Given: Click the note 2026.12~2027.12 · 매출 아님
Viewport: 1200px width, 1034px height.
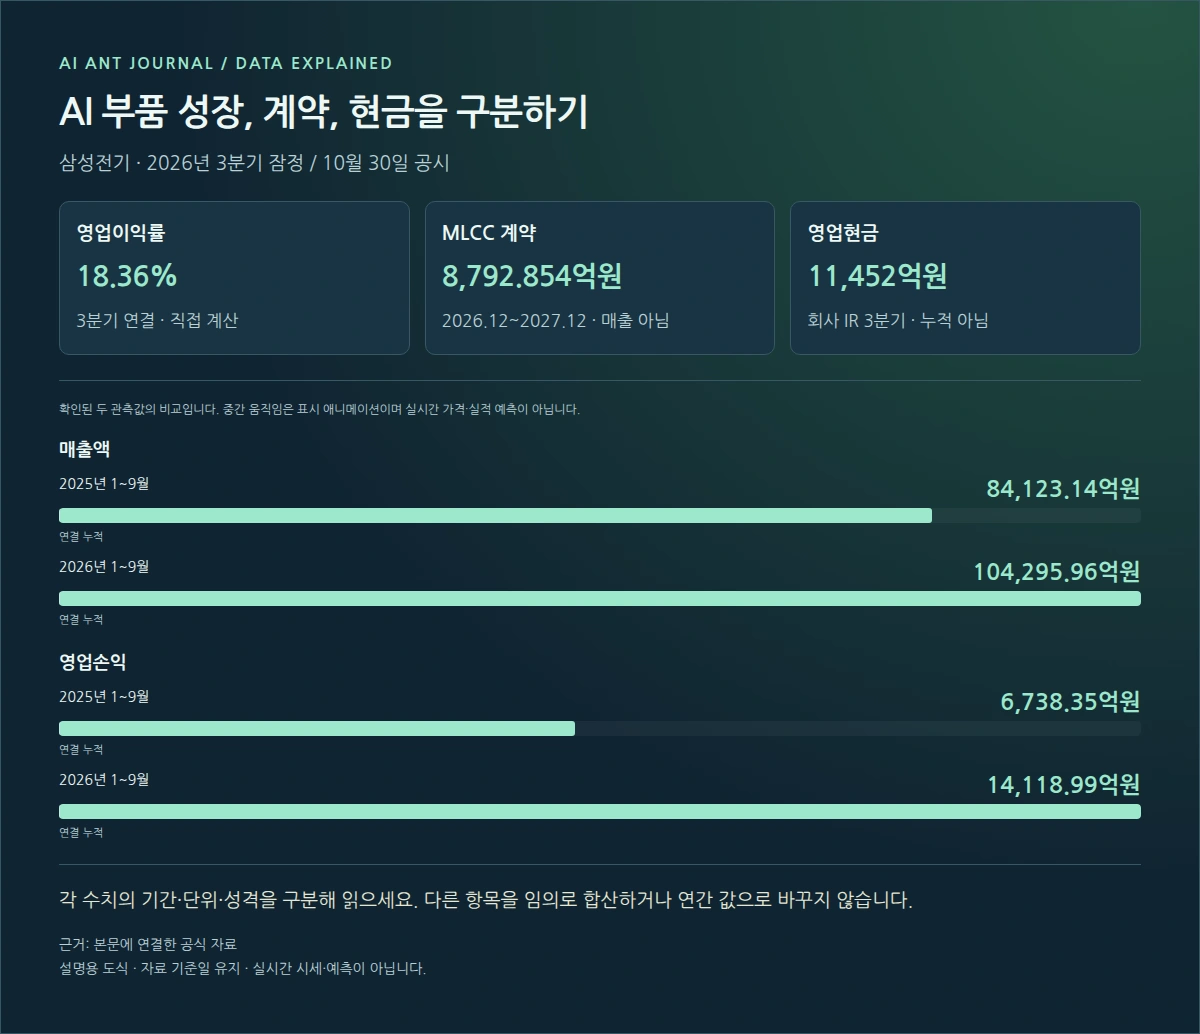Looking at the screenshot, I should pyautogui.click(x=556, y=321).
